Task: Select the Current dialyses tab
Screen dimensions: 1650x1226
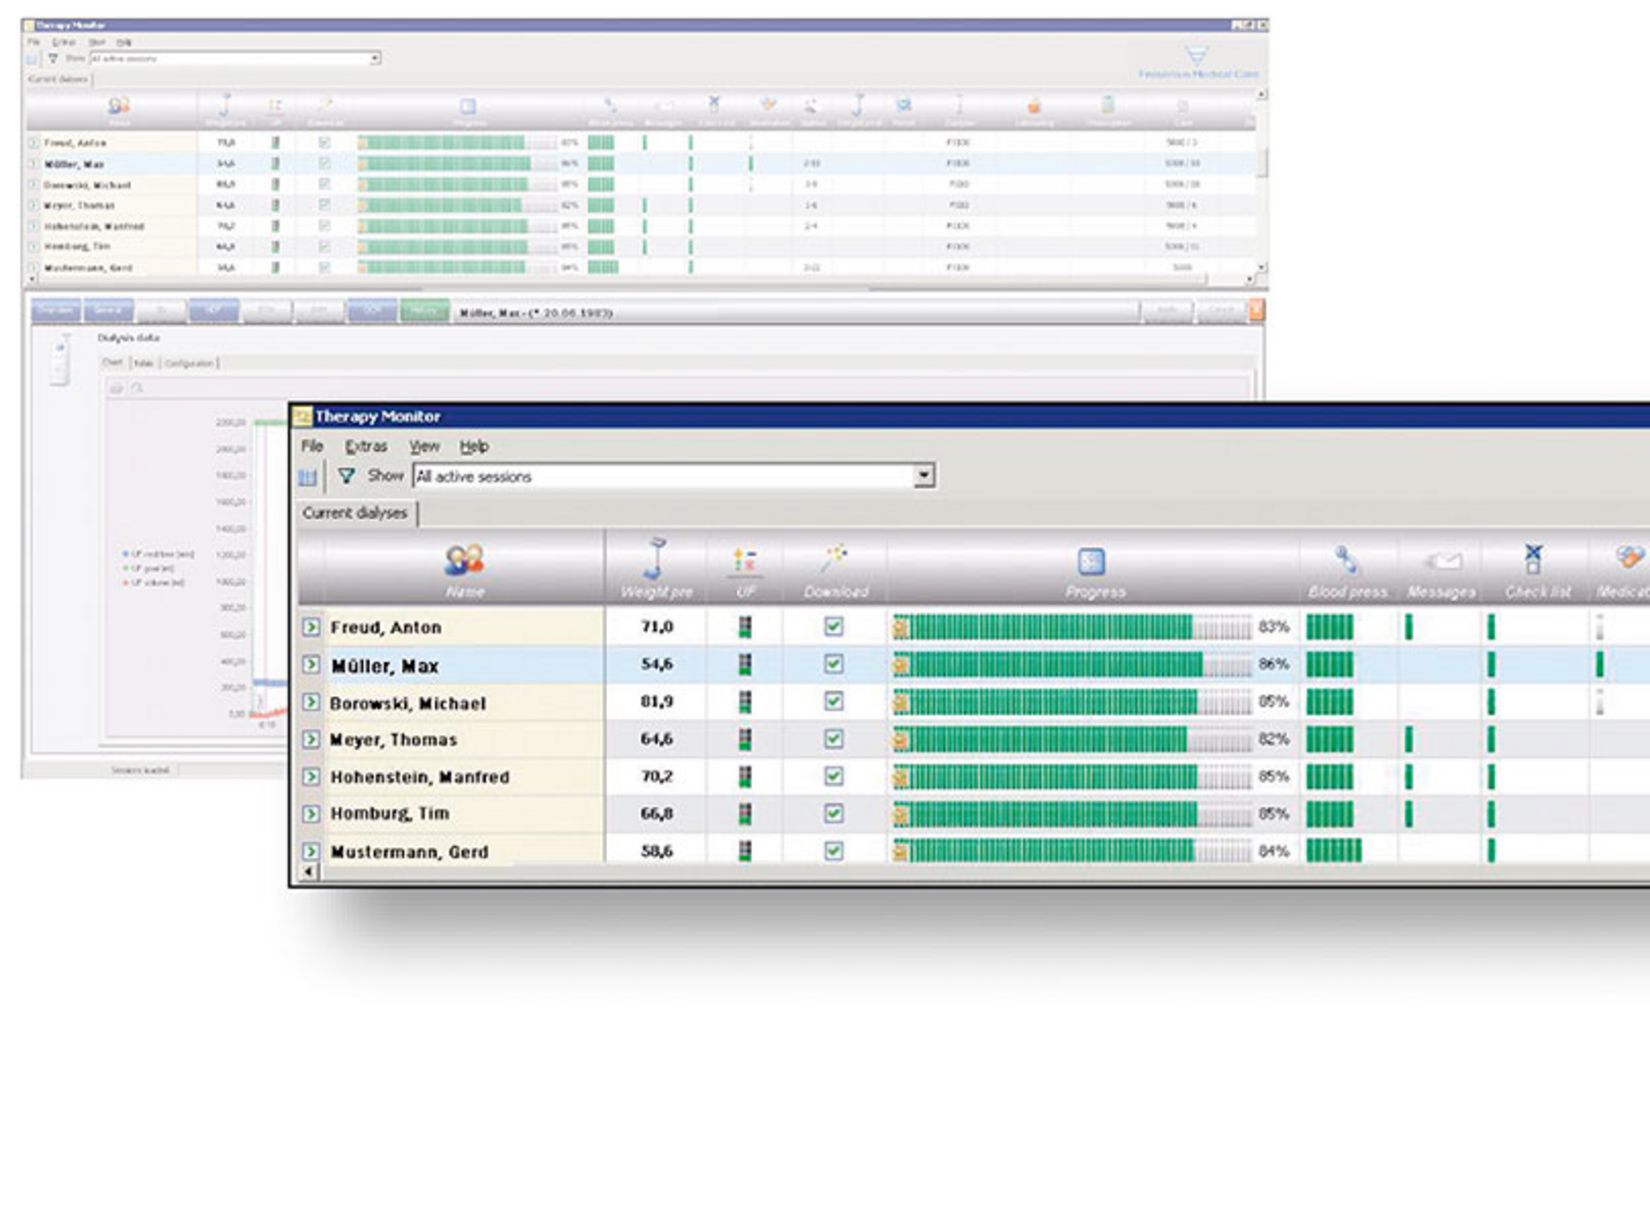Action: pyautogui.click(x=355, y=513)
